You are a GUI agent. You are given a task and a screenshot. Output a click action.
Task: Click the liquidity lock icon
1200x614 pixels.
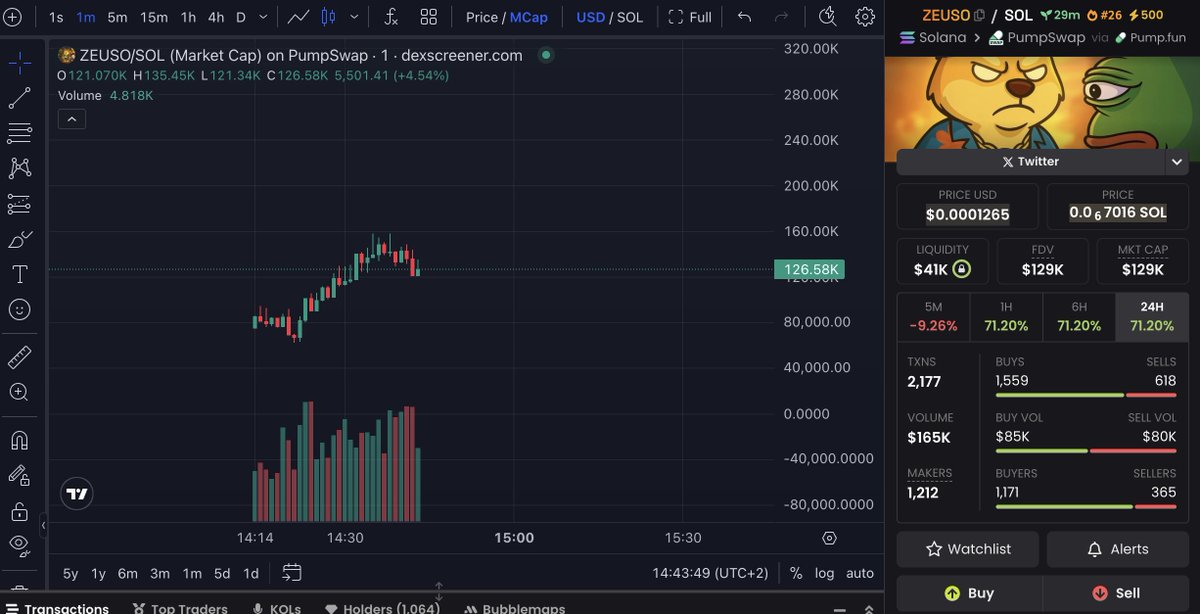pos(961,269)
